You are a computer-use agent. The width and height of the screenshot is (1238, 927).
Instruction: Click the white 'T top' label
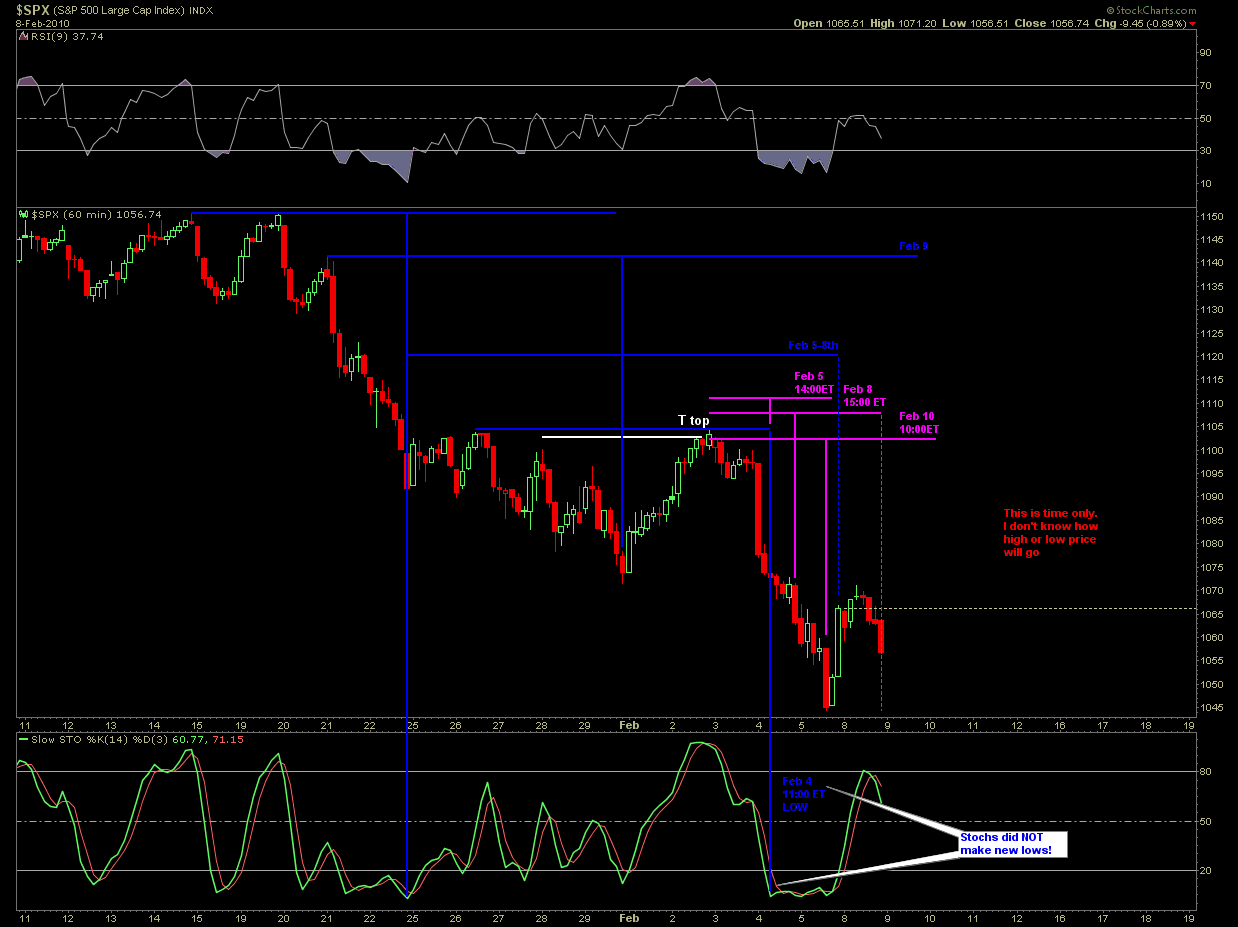click(x=693, y=420)
